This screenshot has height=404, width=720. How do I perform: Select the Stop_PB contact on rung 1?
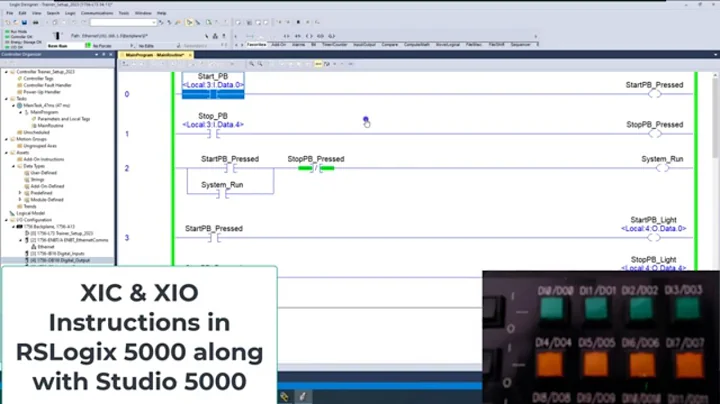tap(213, 134)
